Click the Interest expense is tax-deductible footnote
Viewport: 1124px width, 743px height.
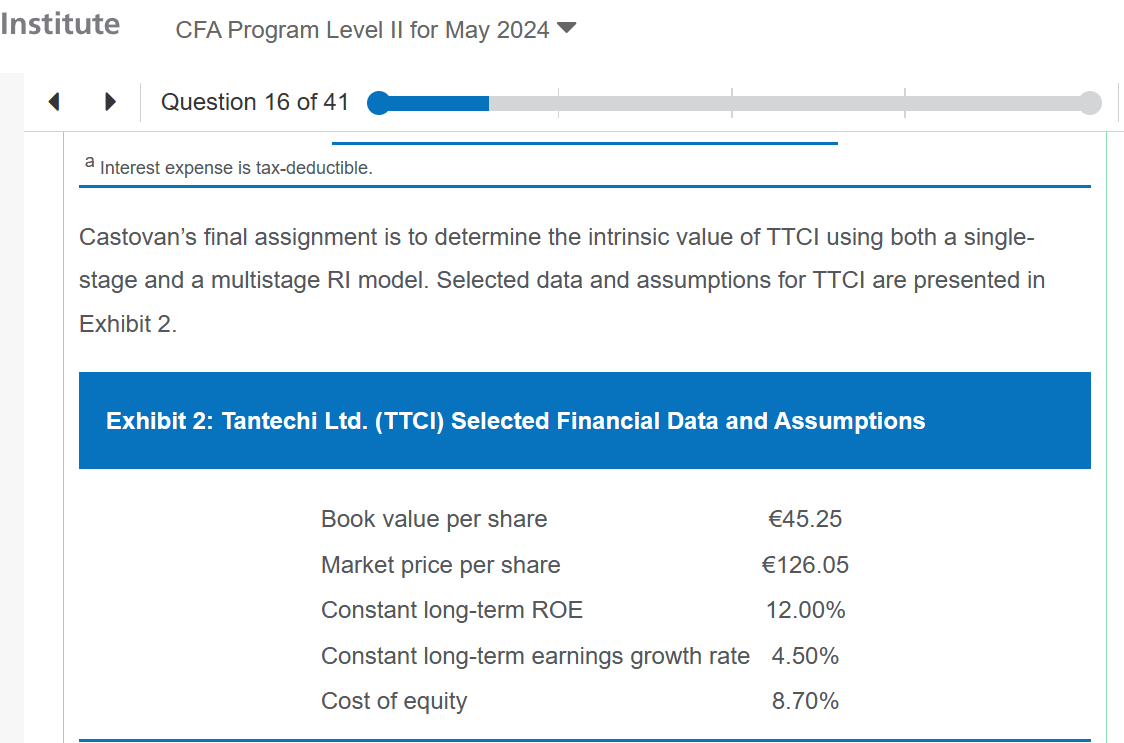236,168
